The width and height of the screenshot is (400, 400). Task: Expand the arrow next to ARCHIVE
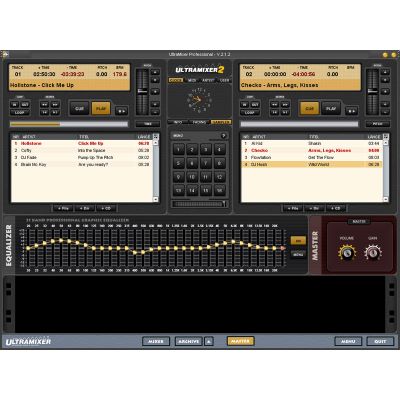(209, 341)
